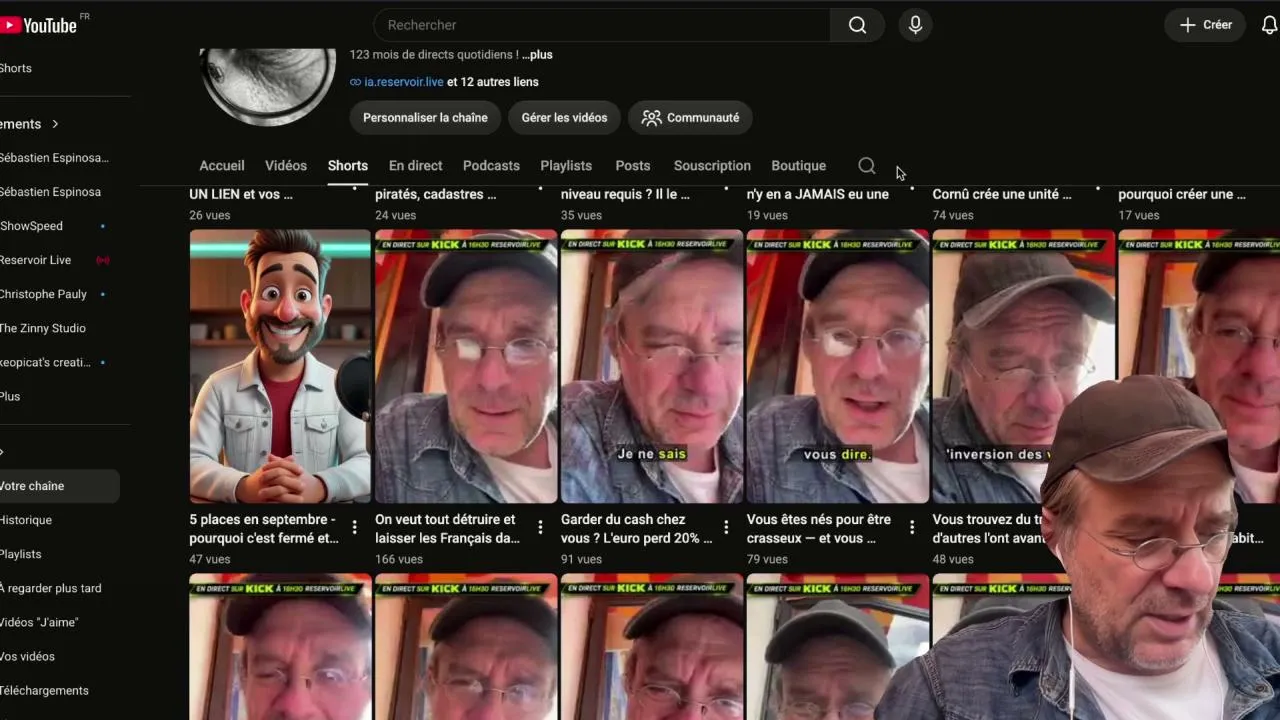Start voice search with the microphone
The height and width of the screenshot is (720, 1280).
(x=915, y=25)
